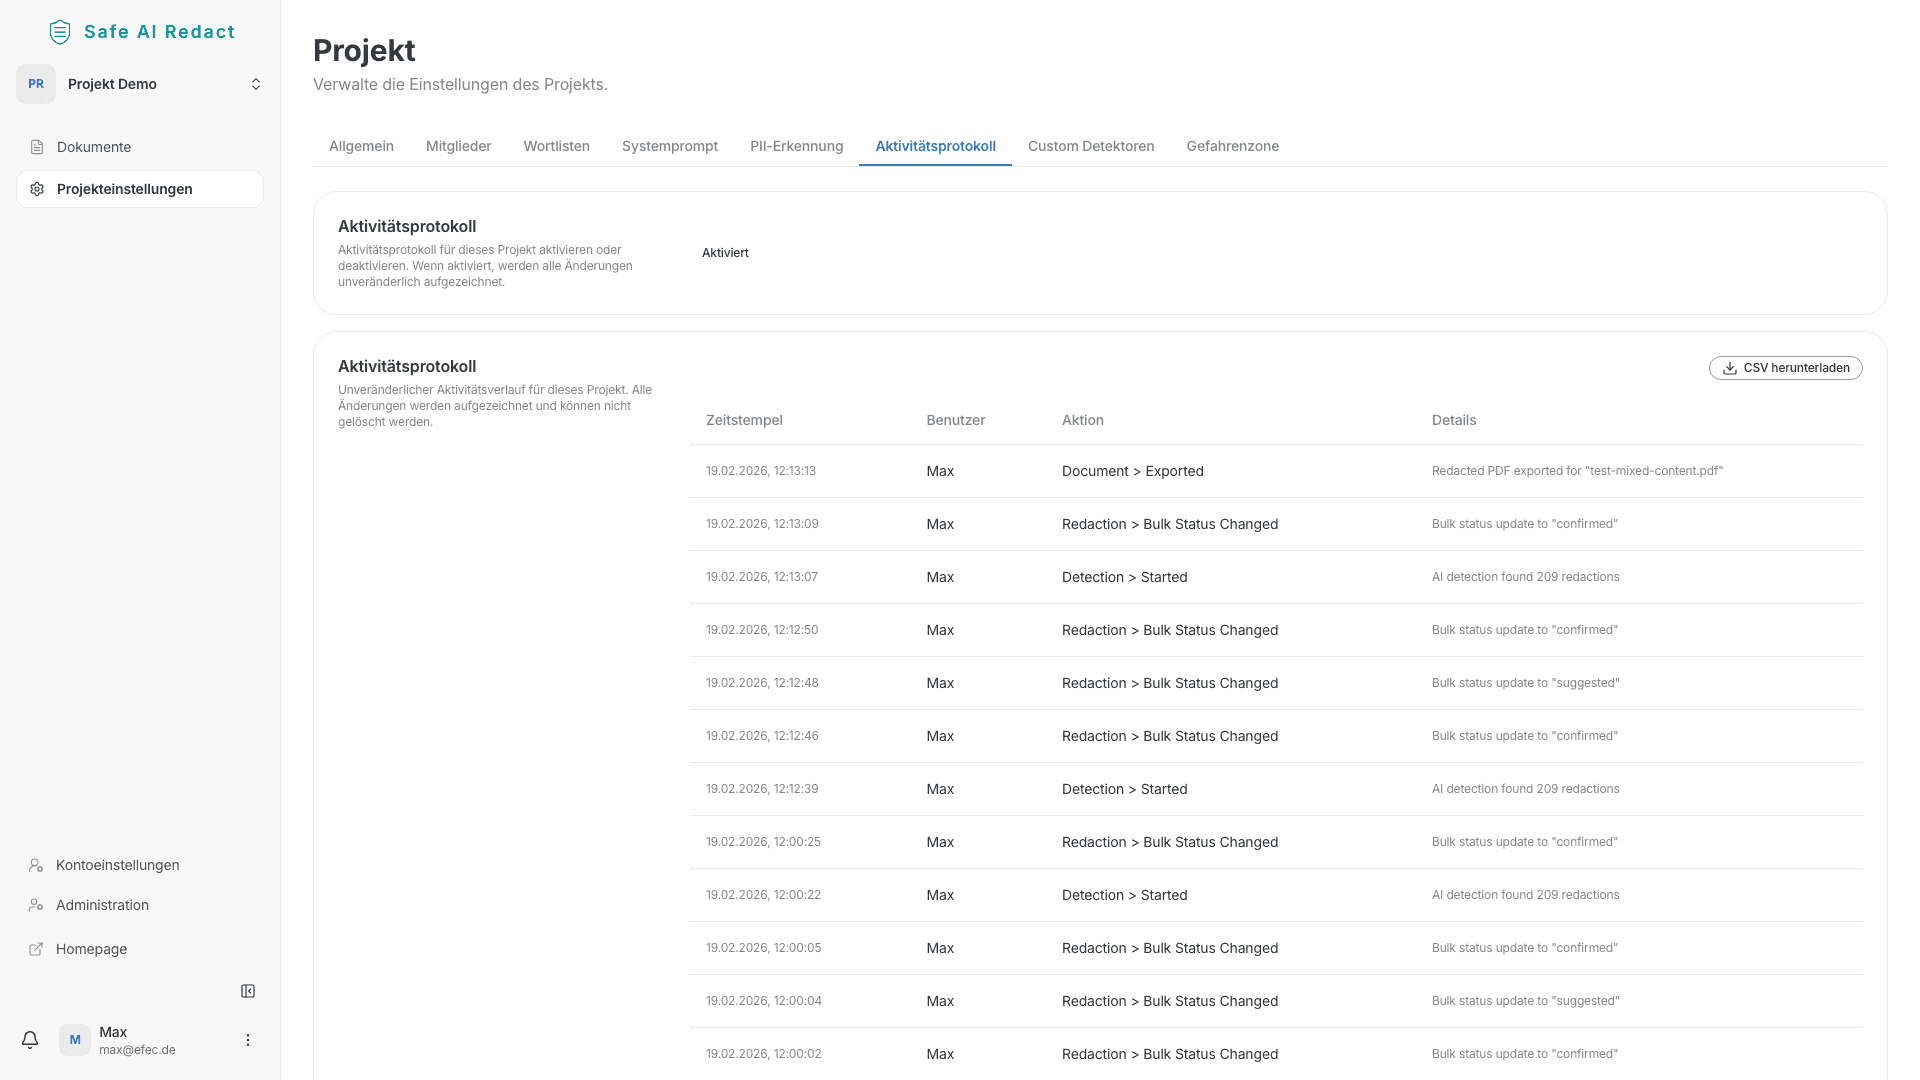Go to the Gefahrenzone tab

coord(1232,146)
